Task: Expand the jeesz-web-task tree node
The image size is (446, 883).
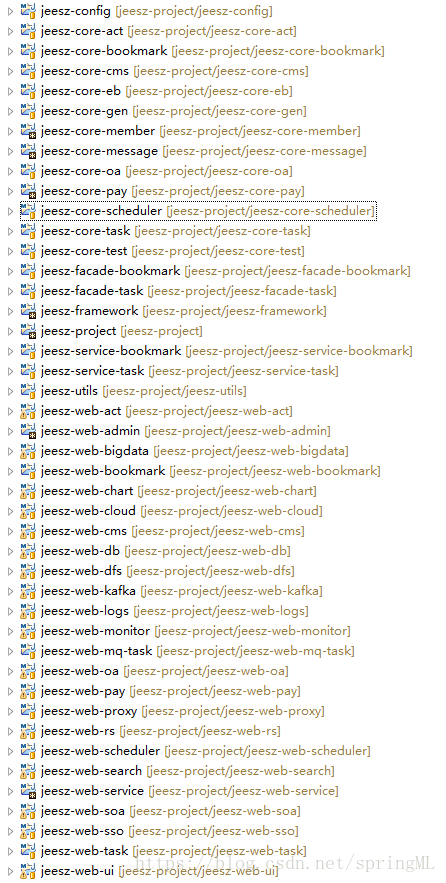Action: click(x=10, y=850)
